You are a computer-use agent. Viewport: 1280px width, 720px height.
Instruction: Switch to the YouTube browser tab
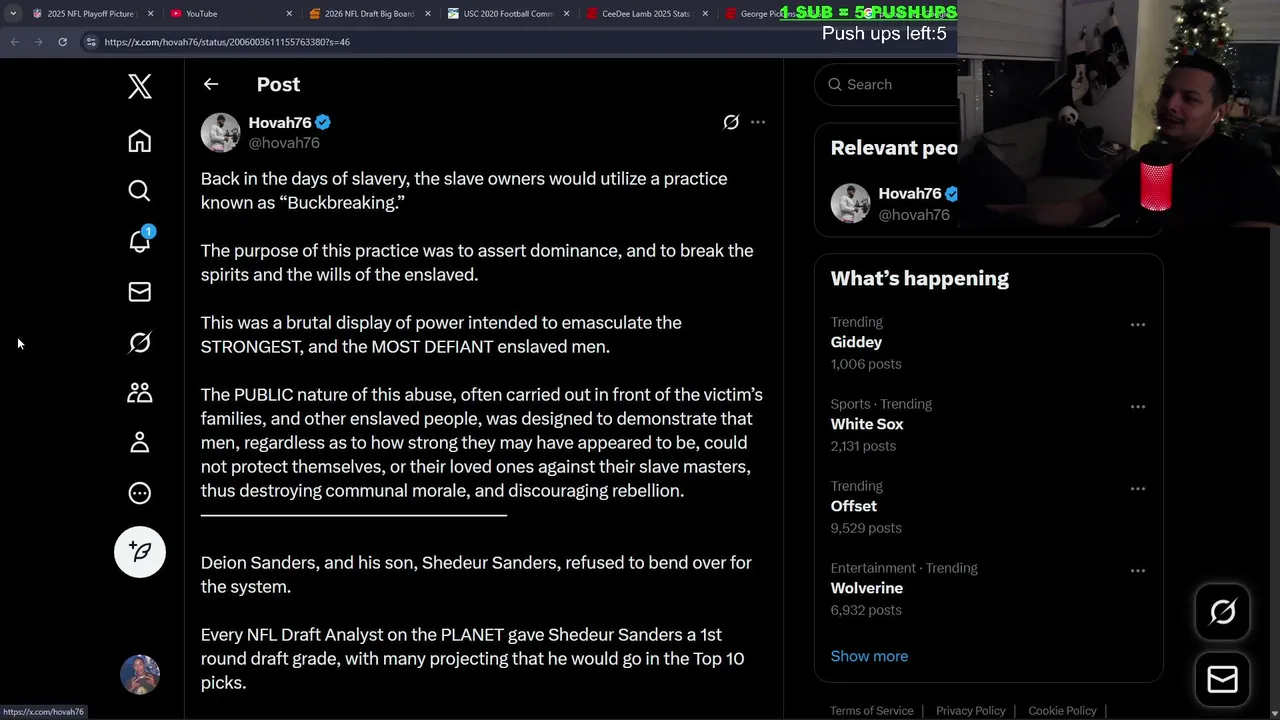pyautogui.click(x=228, y=14)
